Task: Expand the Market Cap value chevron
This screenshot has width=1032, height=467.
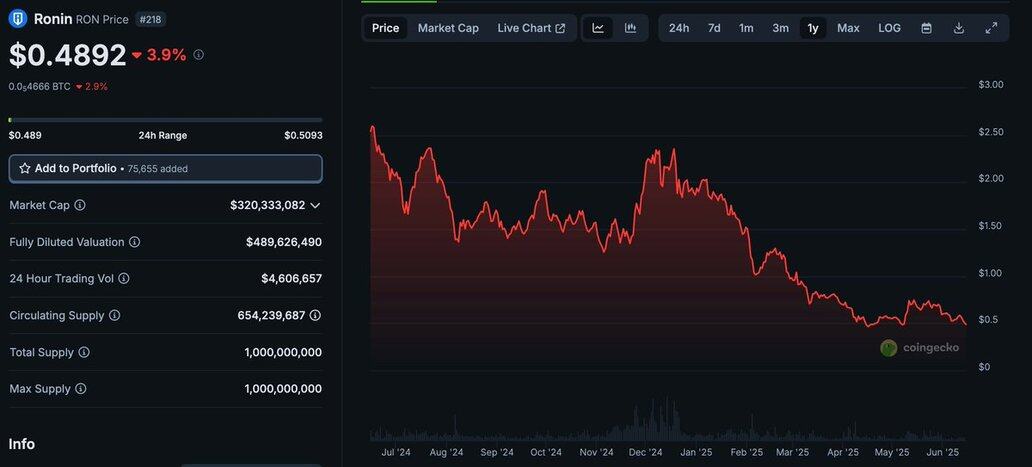Action: pos(315,205)
